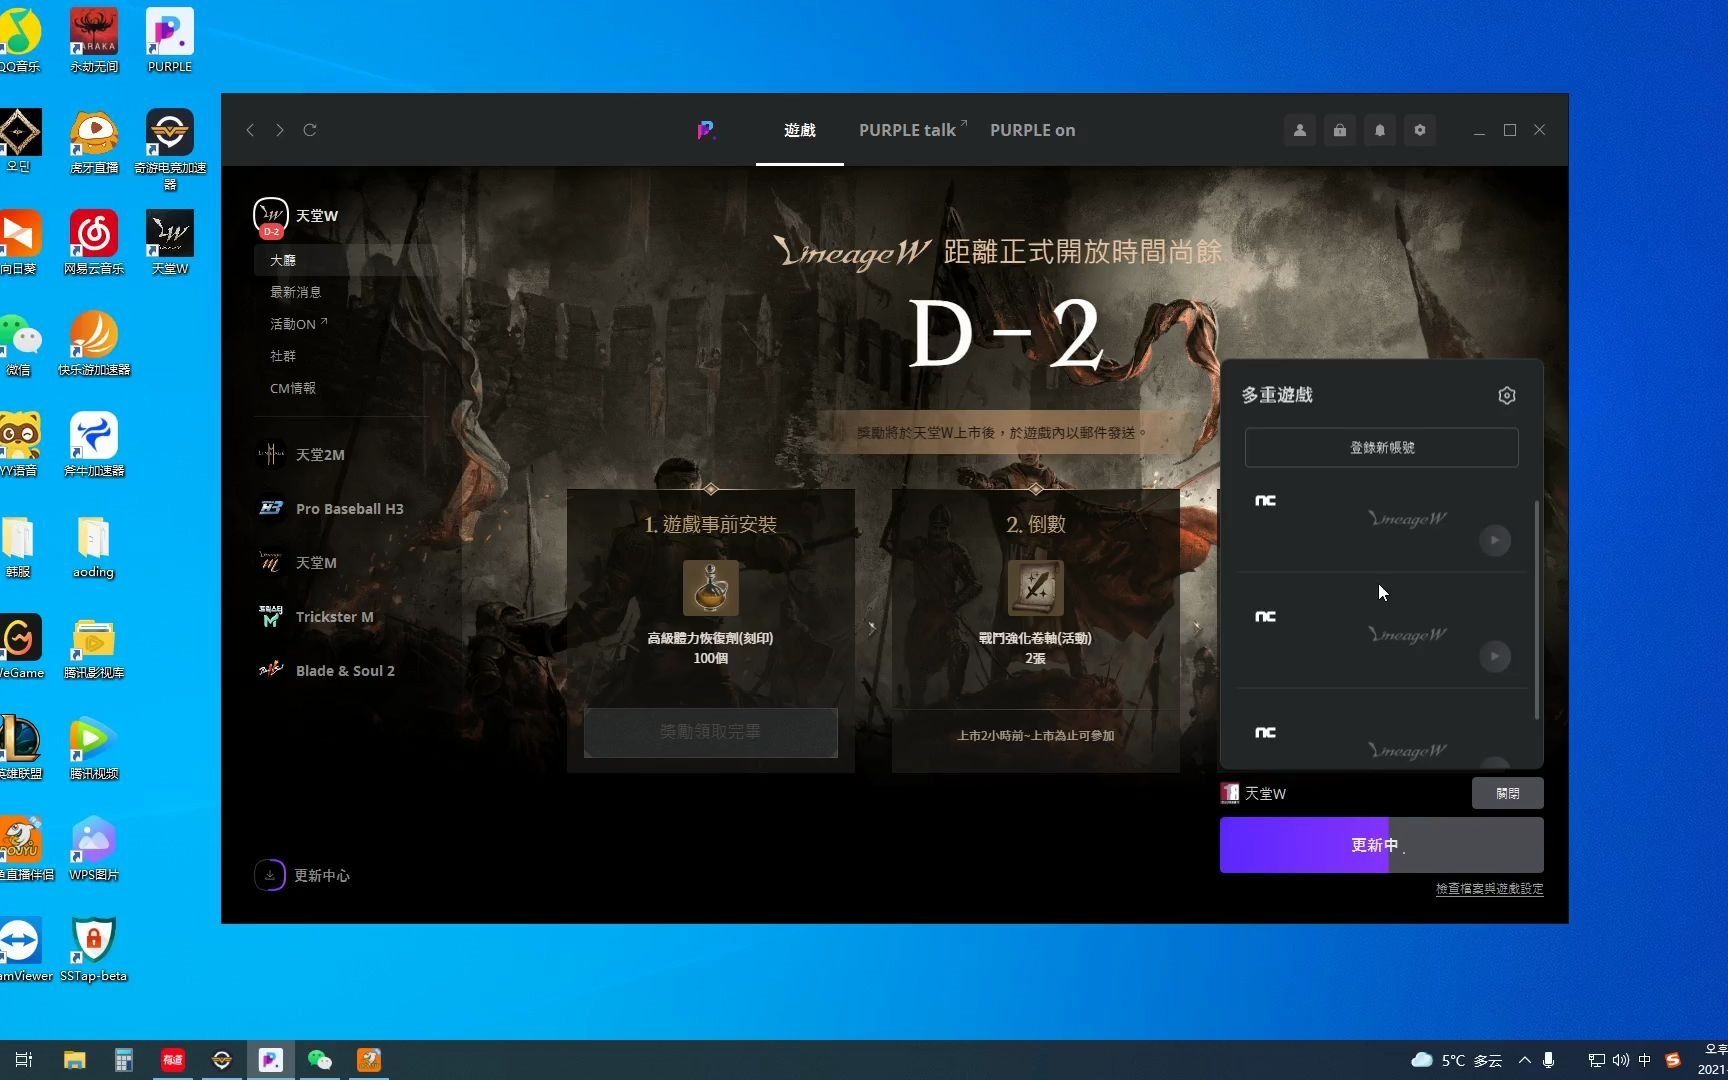Launch the second NC account game

click(1495, 656)
